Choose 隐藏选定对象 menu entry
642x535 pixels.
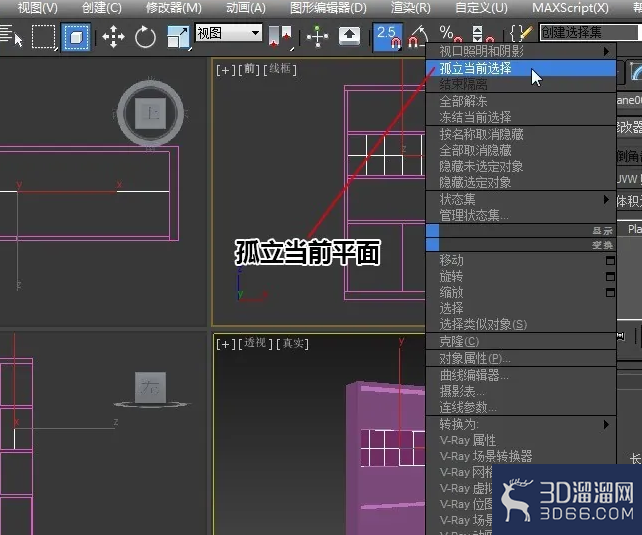[x=521, y=182]
